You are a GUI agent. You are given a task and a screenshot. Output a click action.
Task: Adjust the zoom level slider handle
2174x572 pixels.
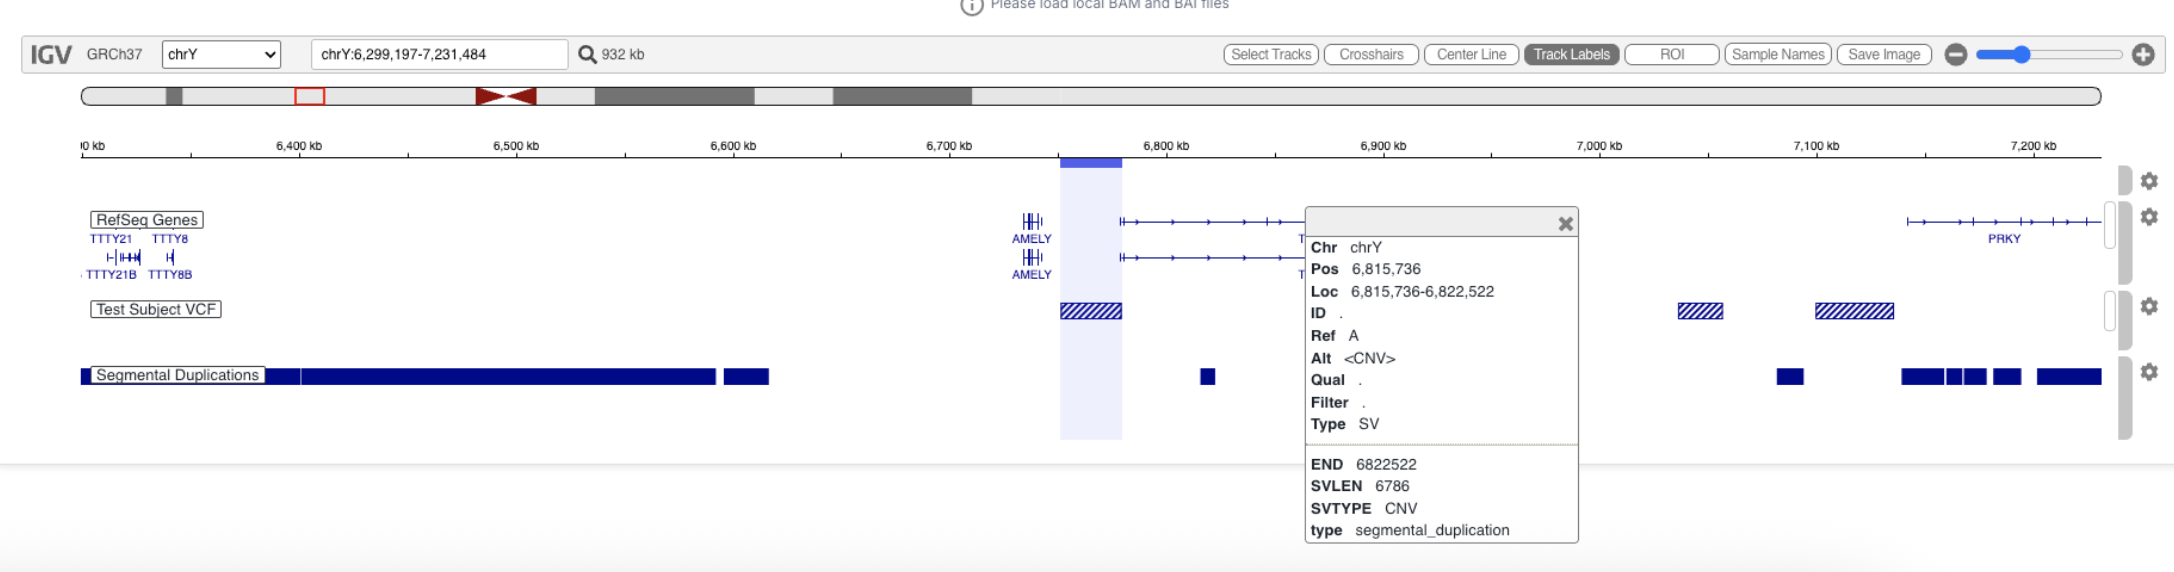pos(2021,55)
